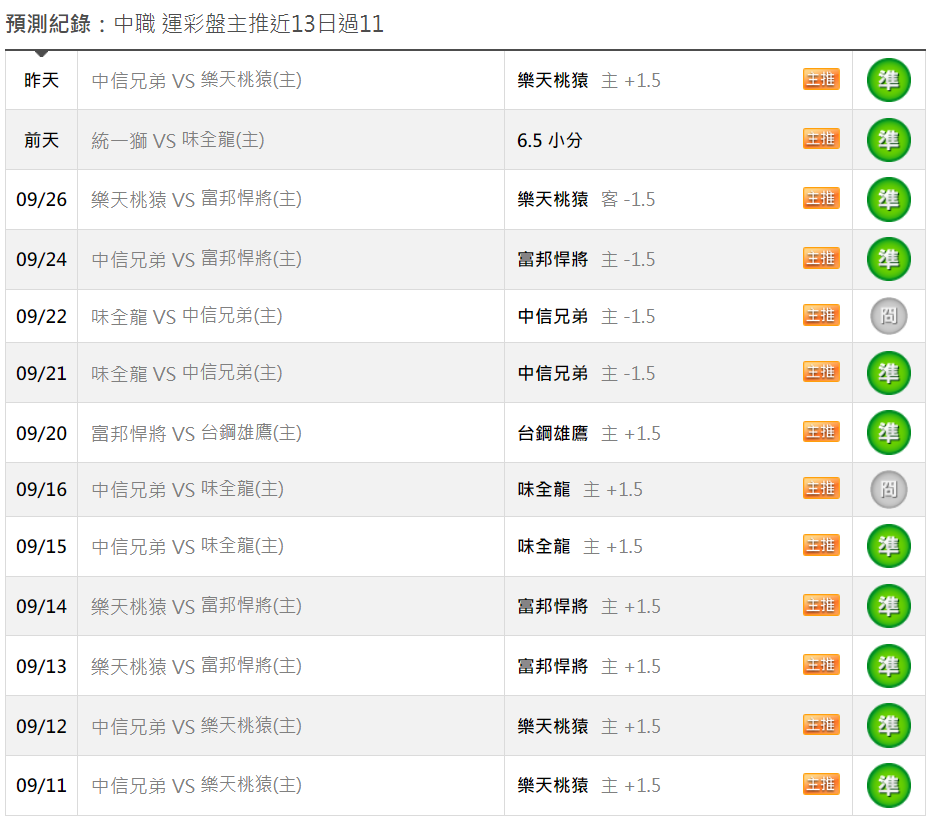936x820 pixels.
Task: Select the 09/13 matchup 樂天桃猿 VS 富邦悍將(主)
Action: (x=196, y=666)
